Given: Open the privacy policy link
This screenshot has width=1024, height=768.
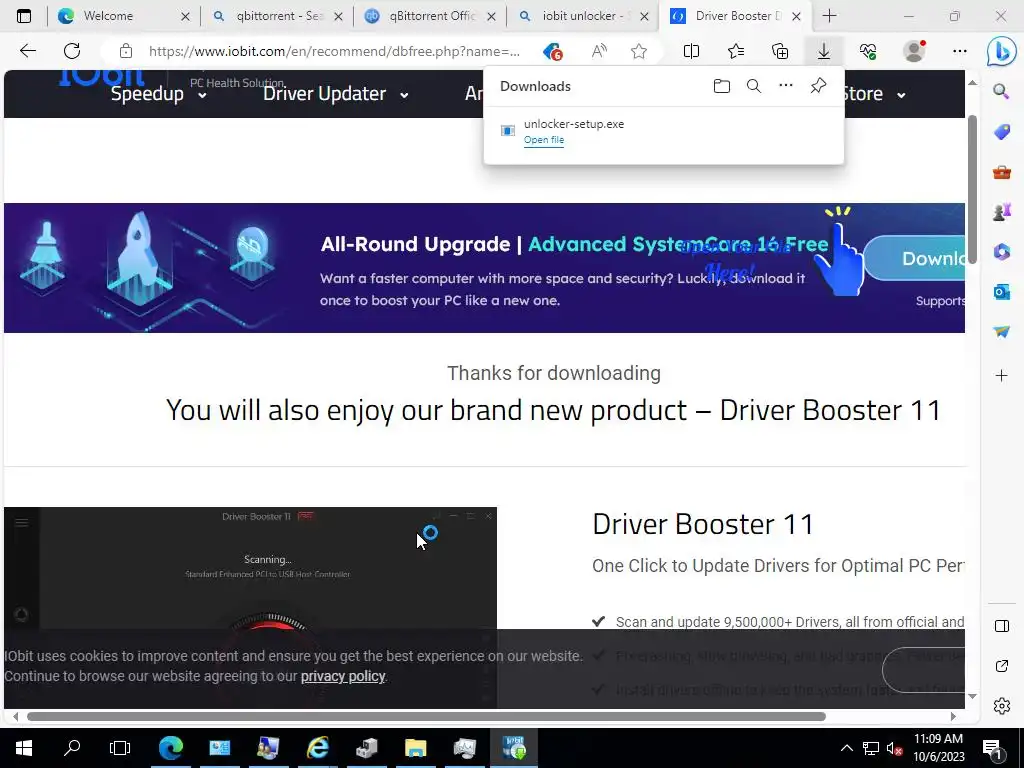Looking at the screenshot, I should (343, 676).
